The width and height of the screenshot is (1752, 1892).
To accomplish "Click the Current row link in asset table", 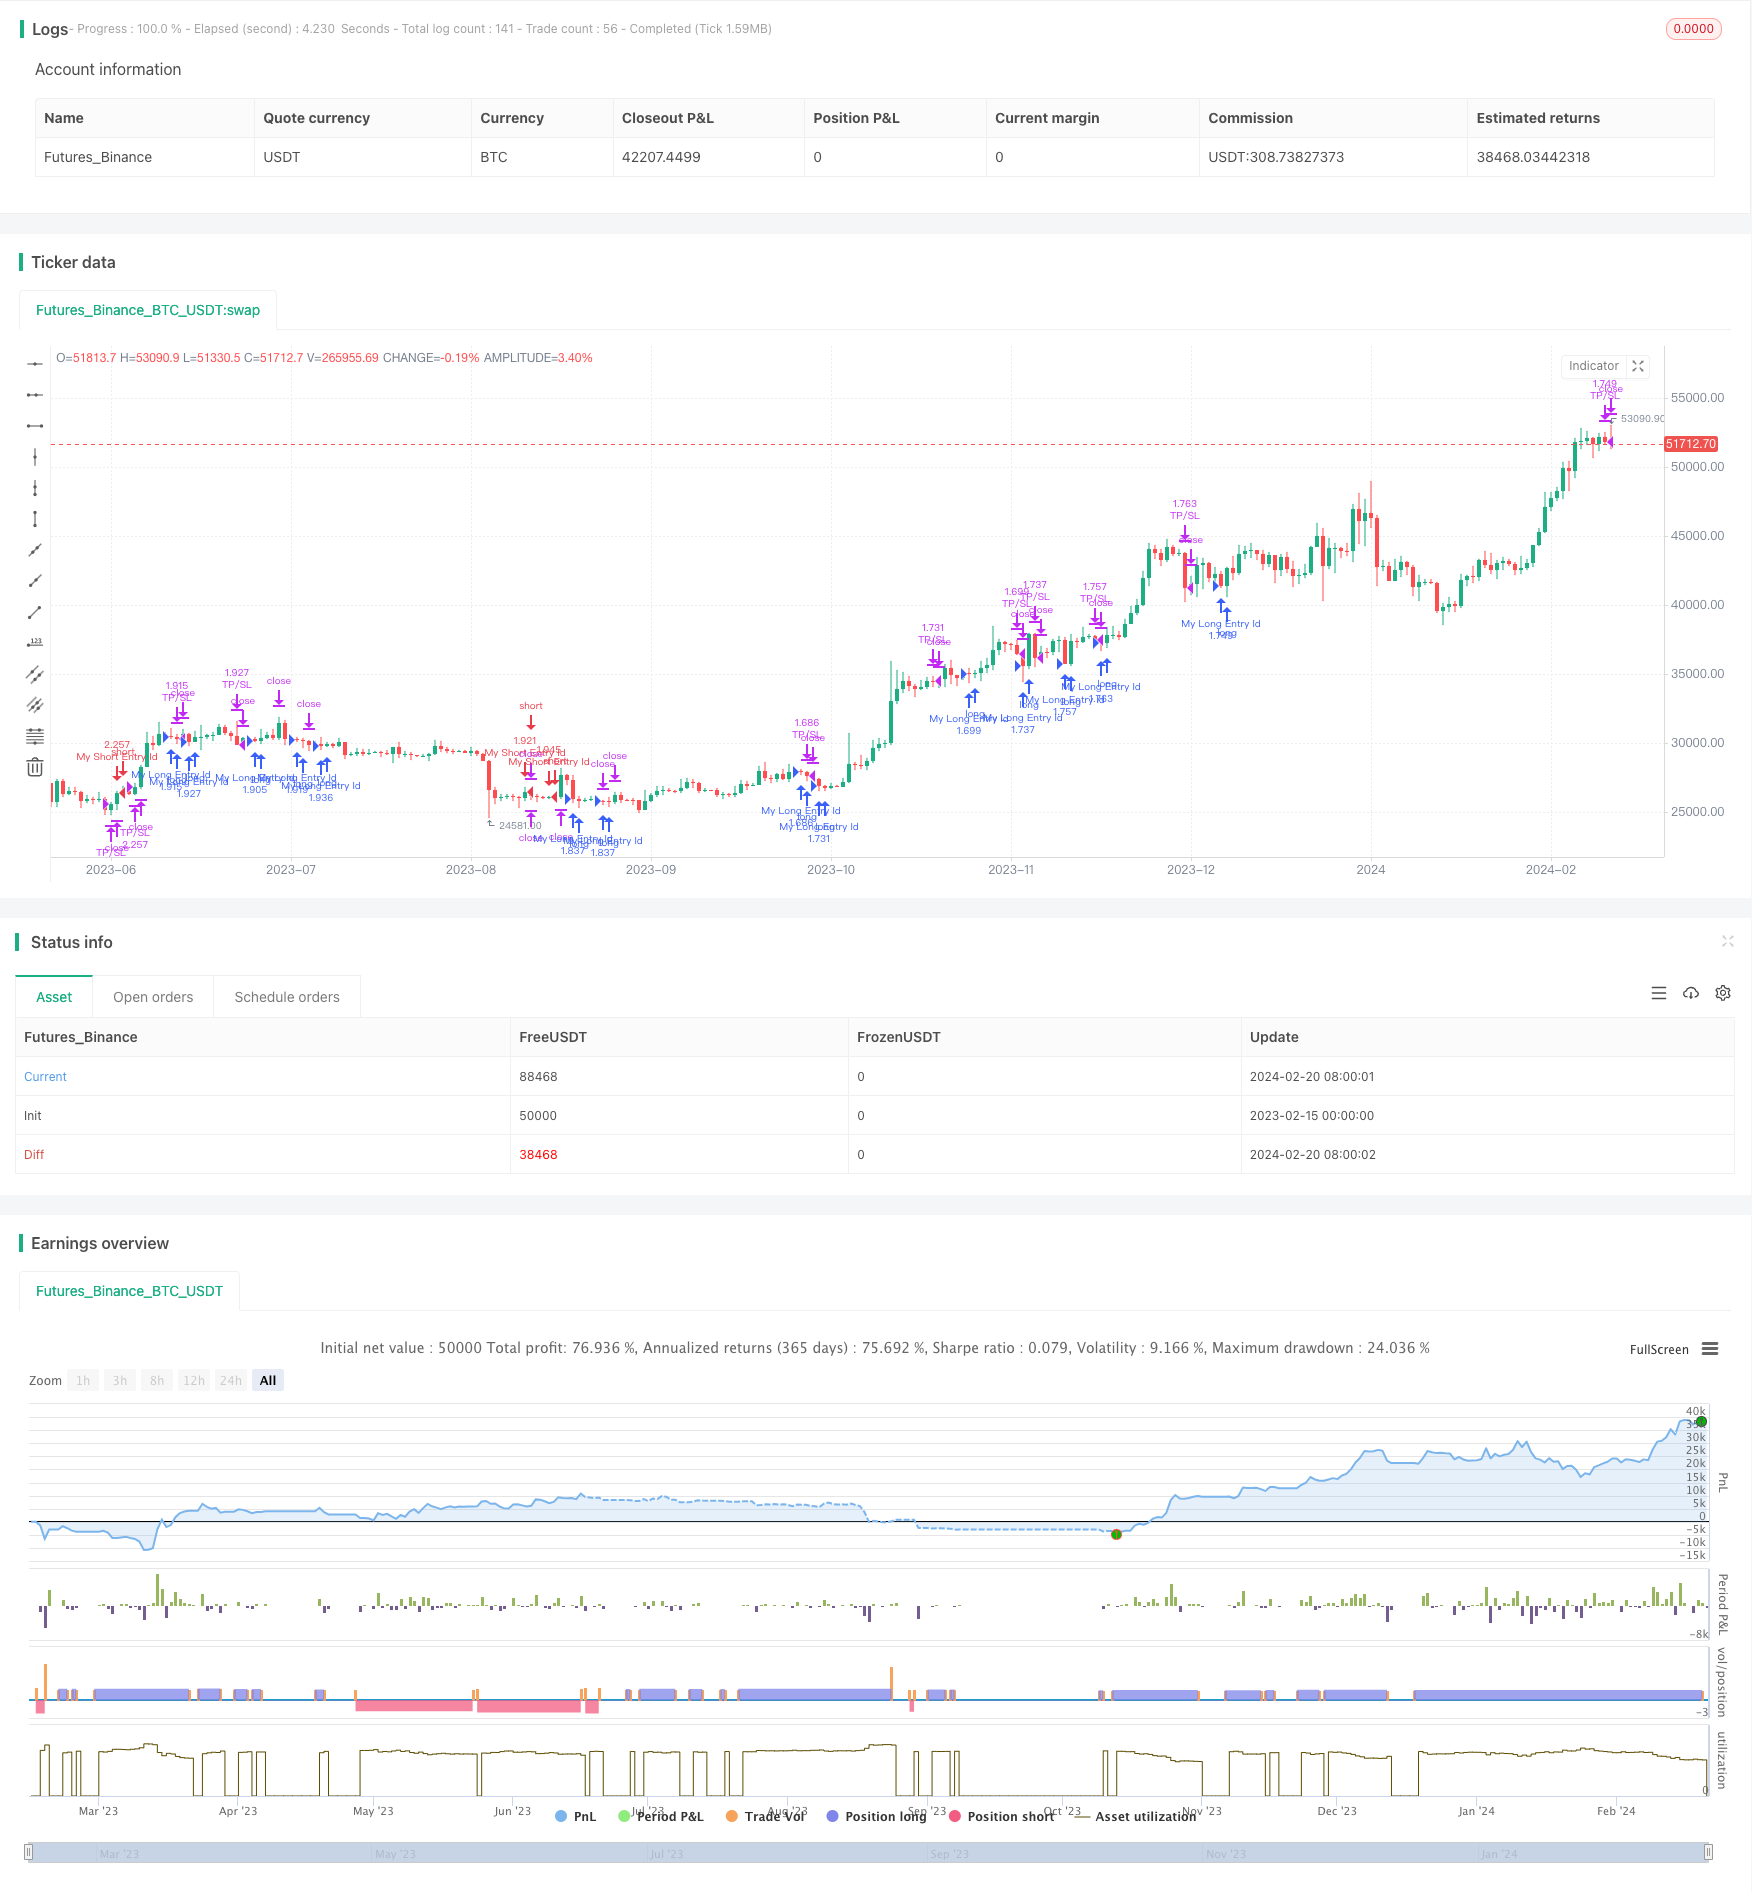I will pyautogui.click(x=45, y=1077).
